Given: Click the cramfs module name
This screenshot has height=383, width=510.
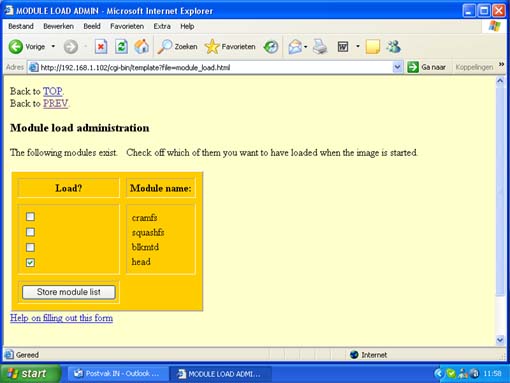Looking at the screenshot, I should (144, 218).
